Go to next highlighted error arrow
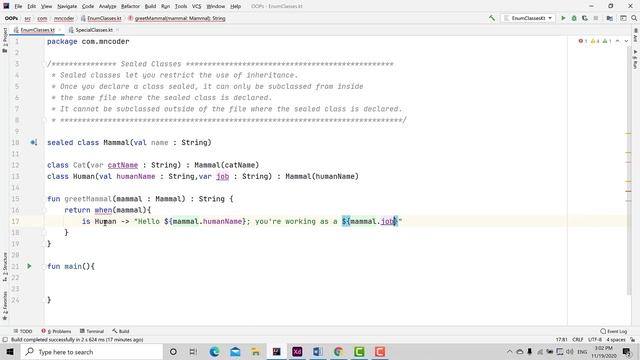This screenshot has height=360, width=640. [626, 41]
